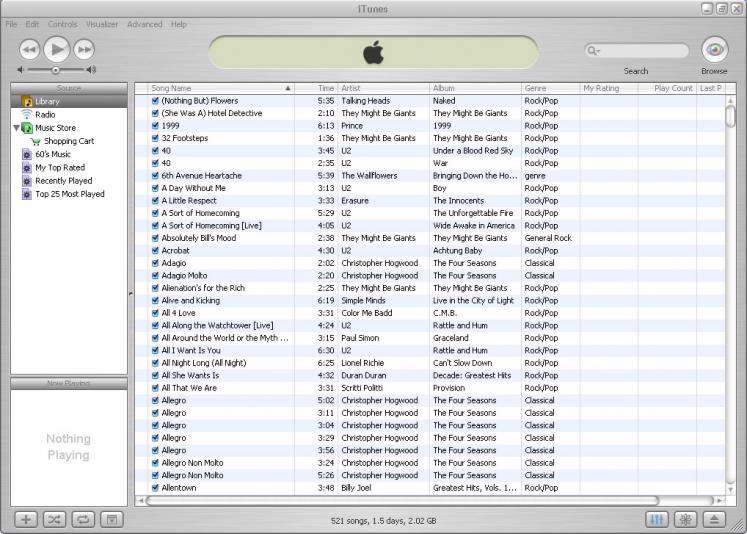Collapse the Music Store tree item
Screen dimensions: 747x534
point(16,128)
